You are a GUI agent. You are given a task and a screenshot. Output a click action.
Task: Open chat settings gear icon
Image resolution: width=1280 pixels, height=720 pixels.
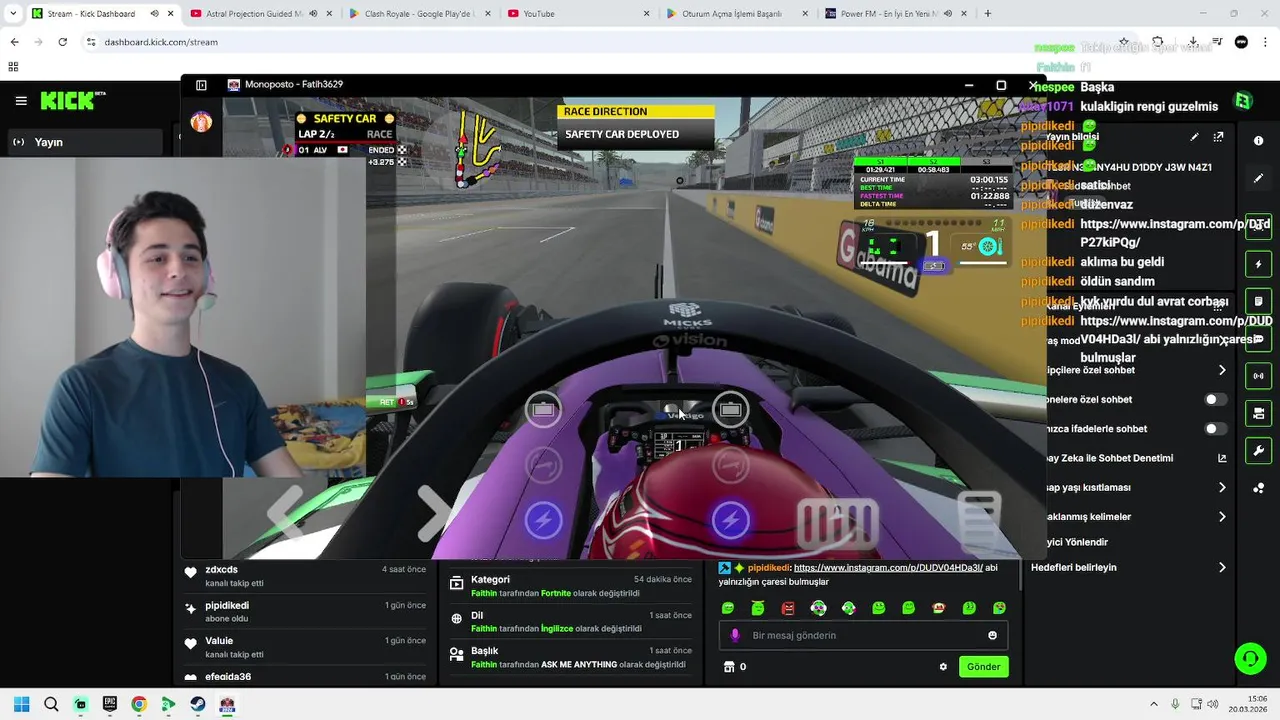click(943, 667)
